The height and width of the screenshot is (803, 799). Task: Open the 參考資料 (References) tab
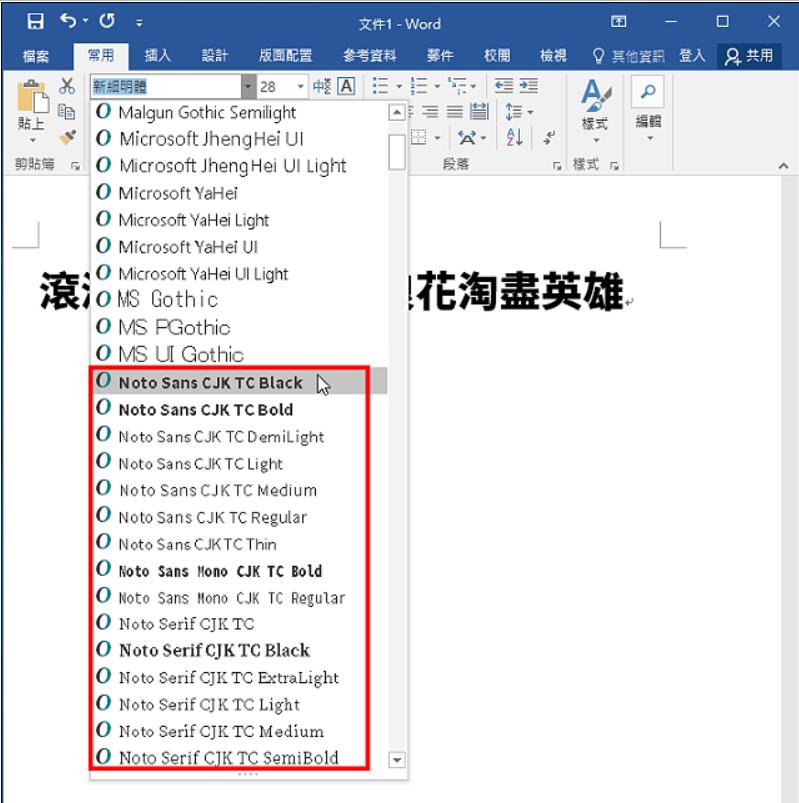pos(370,55)
